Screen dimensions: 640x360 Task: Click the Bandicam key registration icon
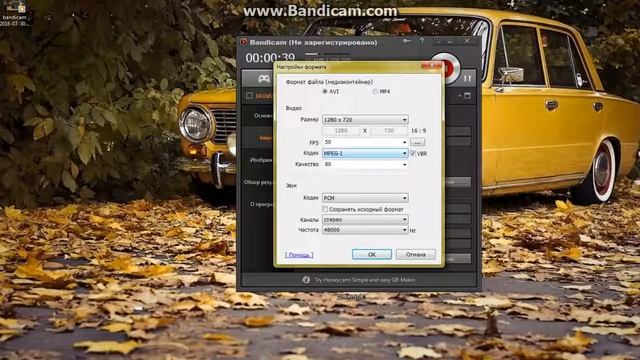[407, 41]
